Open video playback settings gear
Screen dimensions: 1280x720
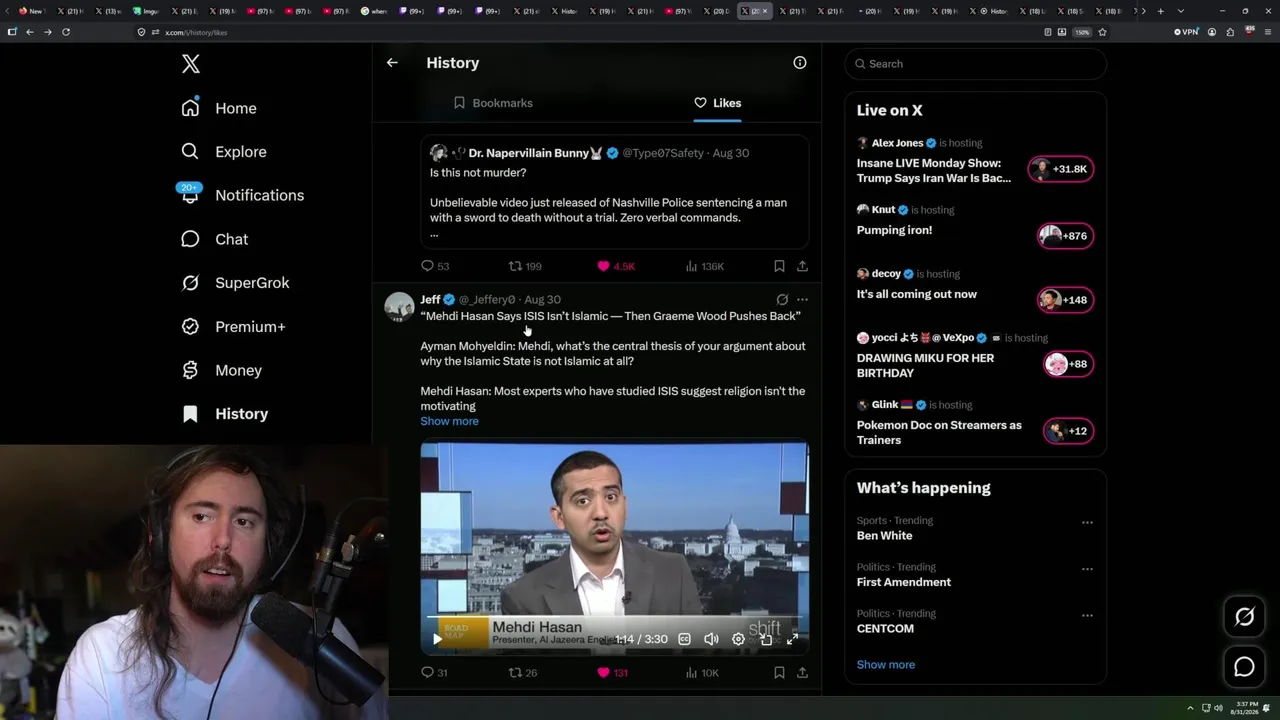[x=738, y=639]
